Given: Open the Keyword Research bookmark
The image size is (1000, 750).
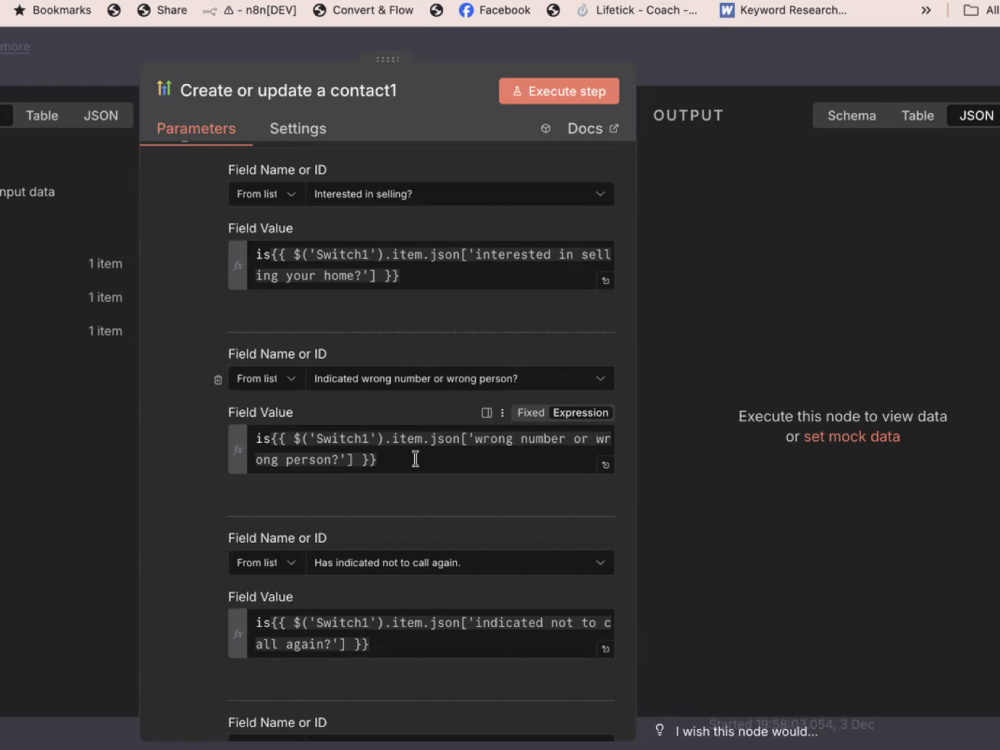Looking at the screenshot, I should 783,10.
